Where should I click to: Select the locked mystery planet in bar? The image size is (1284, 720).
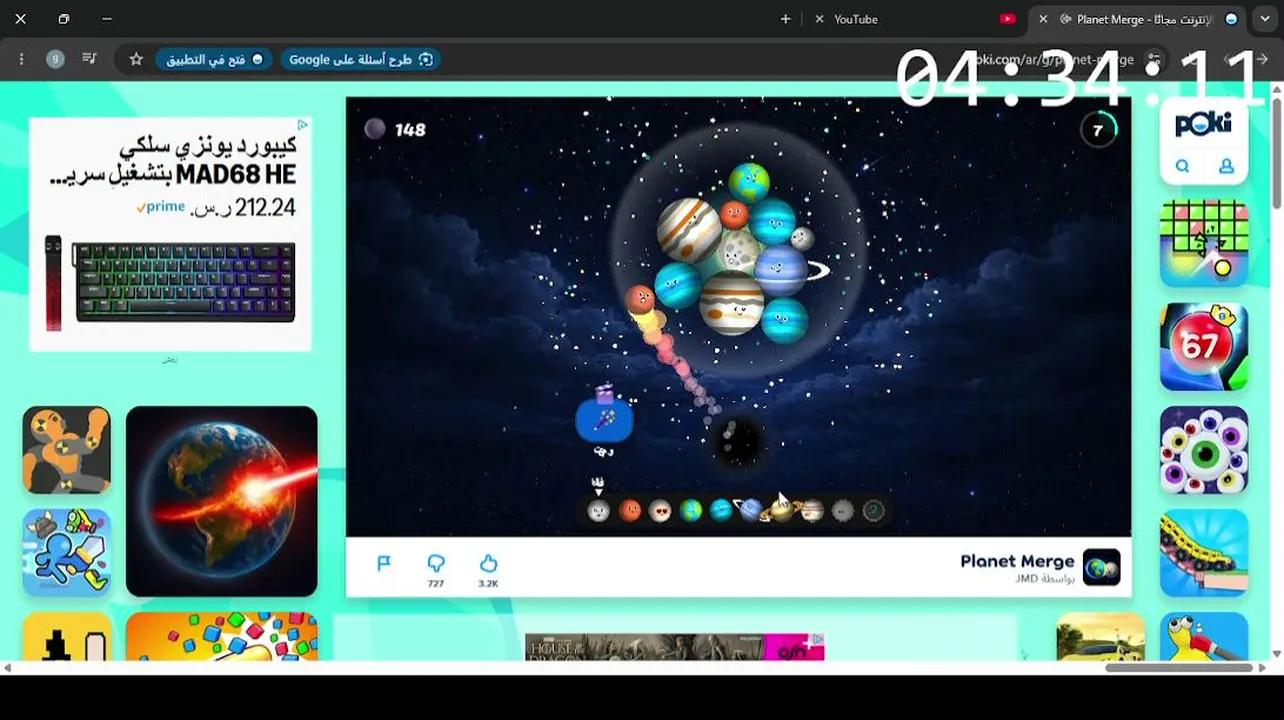(873, 511)
